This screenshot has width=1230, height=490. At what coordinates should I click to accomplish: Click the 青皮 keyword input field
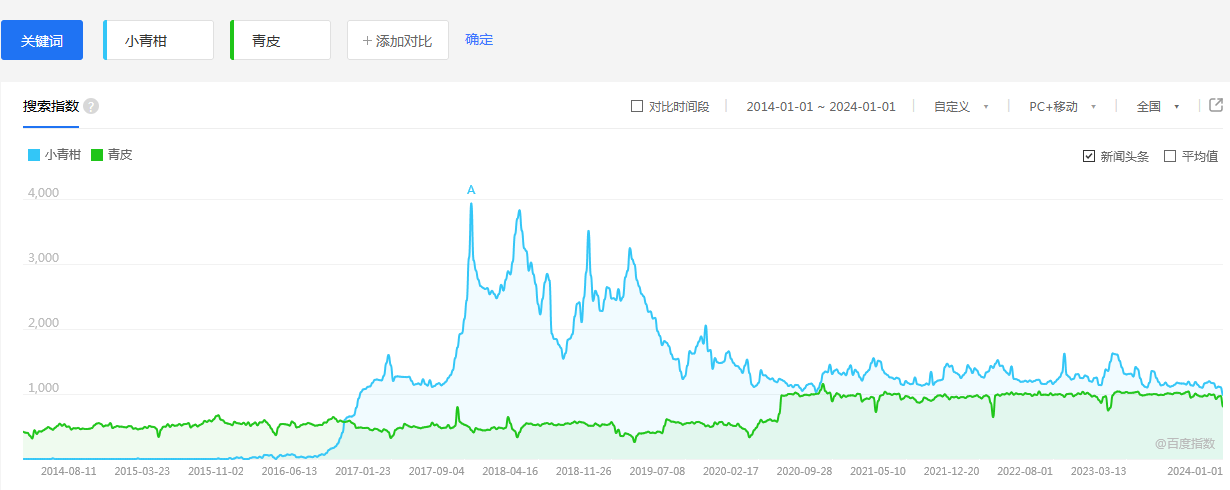pyautogui.click(x=282, y=41)
